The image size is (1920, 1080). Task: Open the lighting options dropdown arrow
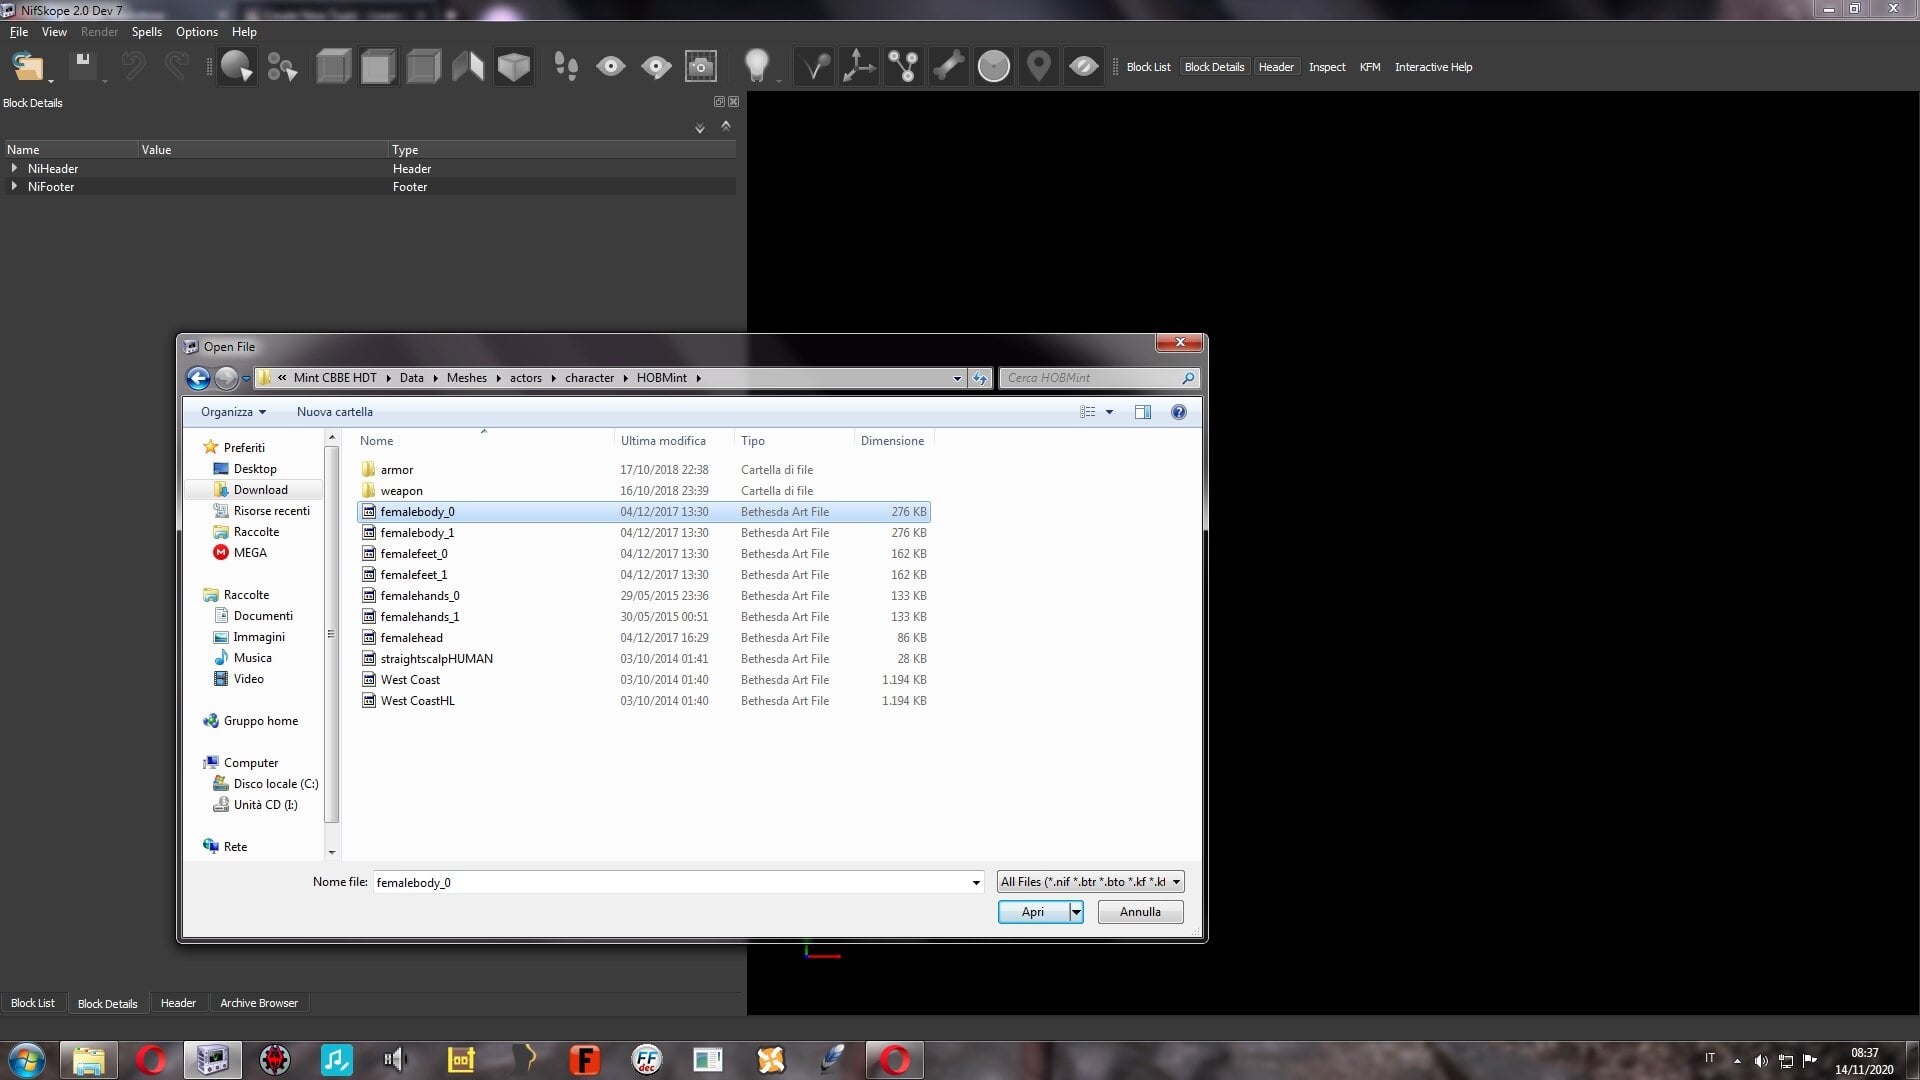[x=778, y=80]
